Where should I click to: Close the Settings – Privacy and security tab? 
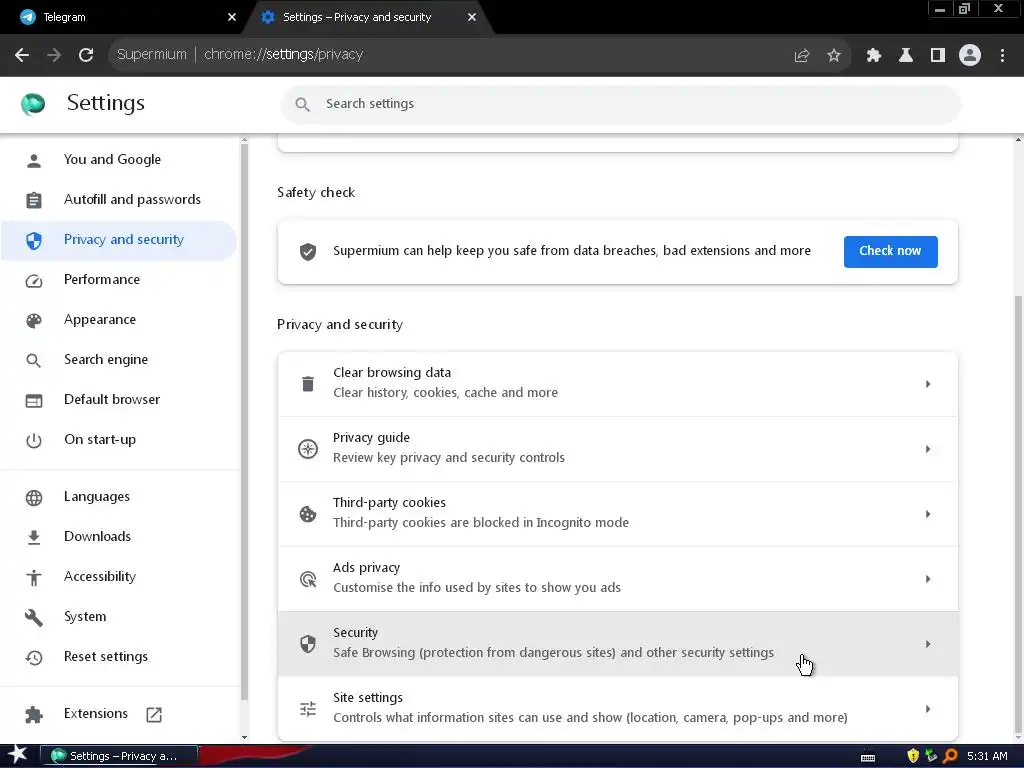tap(472, 17)
